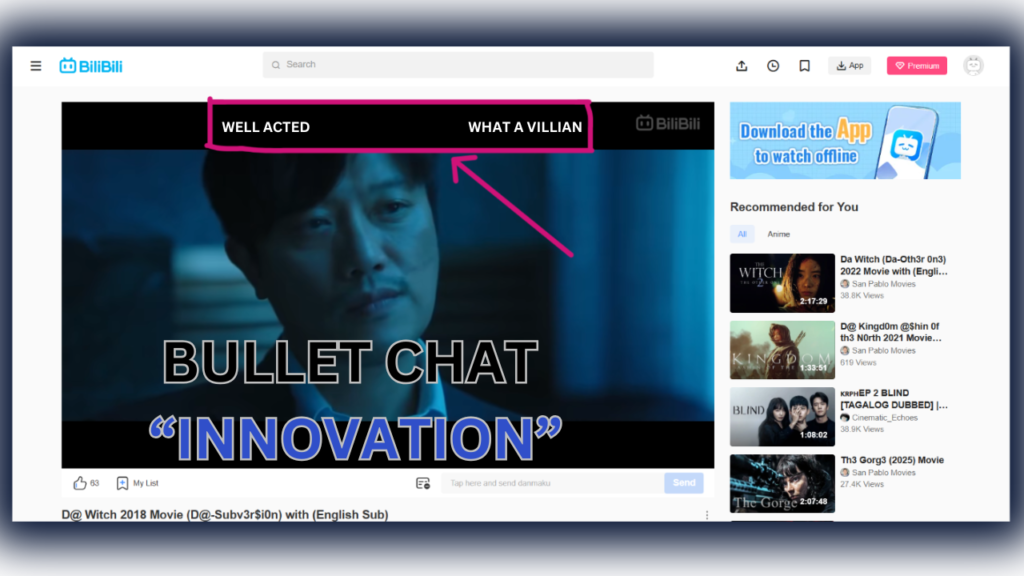The width and height of the screenshot is (1024, 576).
Task: Expand more options beside the video title
Action: (706, 514)
